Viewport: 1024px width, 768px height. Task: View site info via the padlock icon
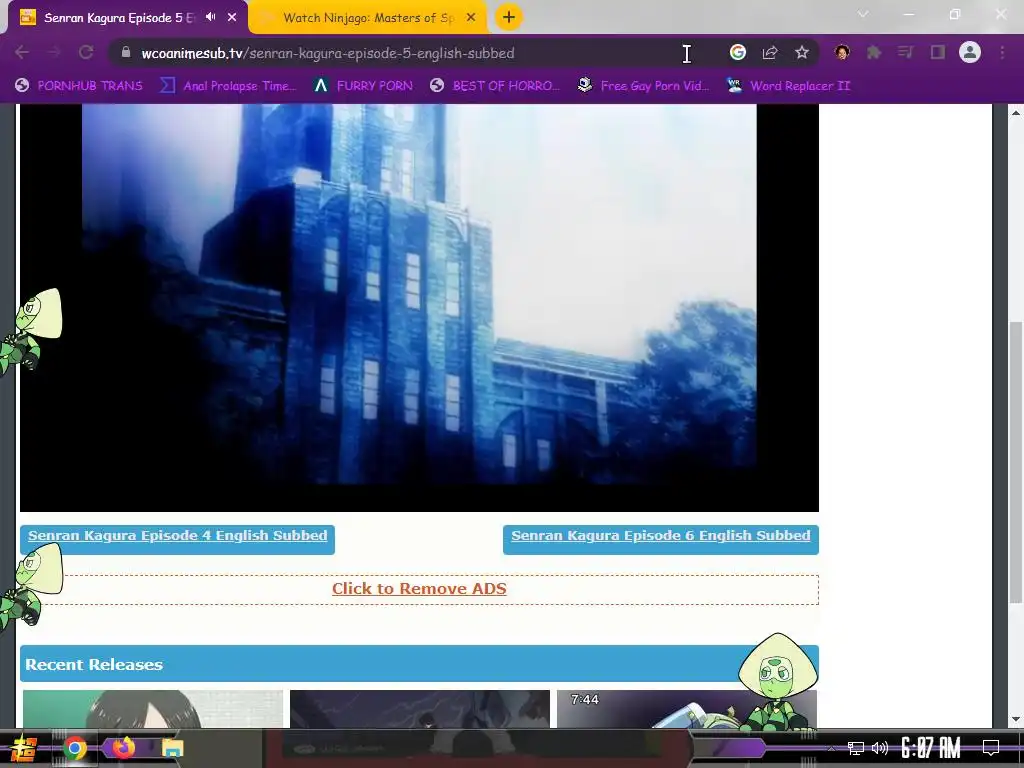(x=126, y=52)
